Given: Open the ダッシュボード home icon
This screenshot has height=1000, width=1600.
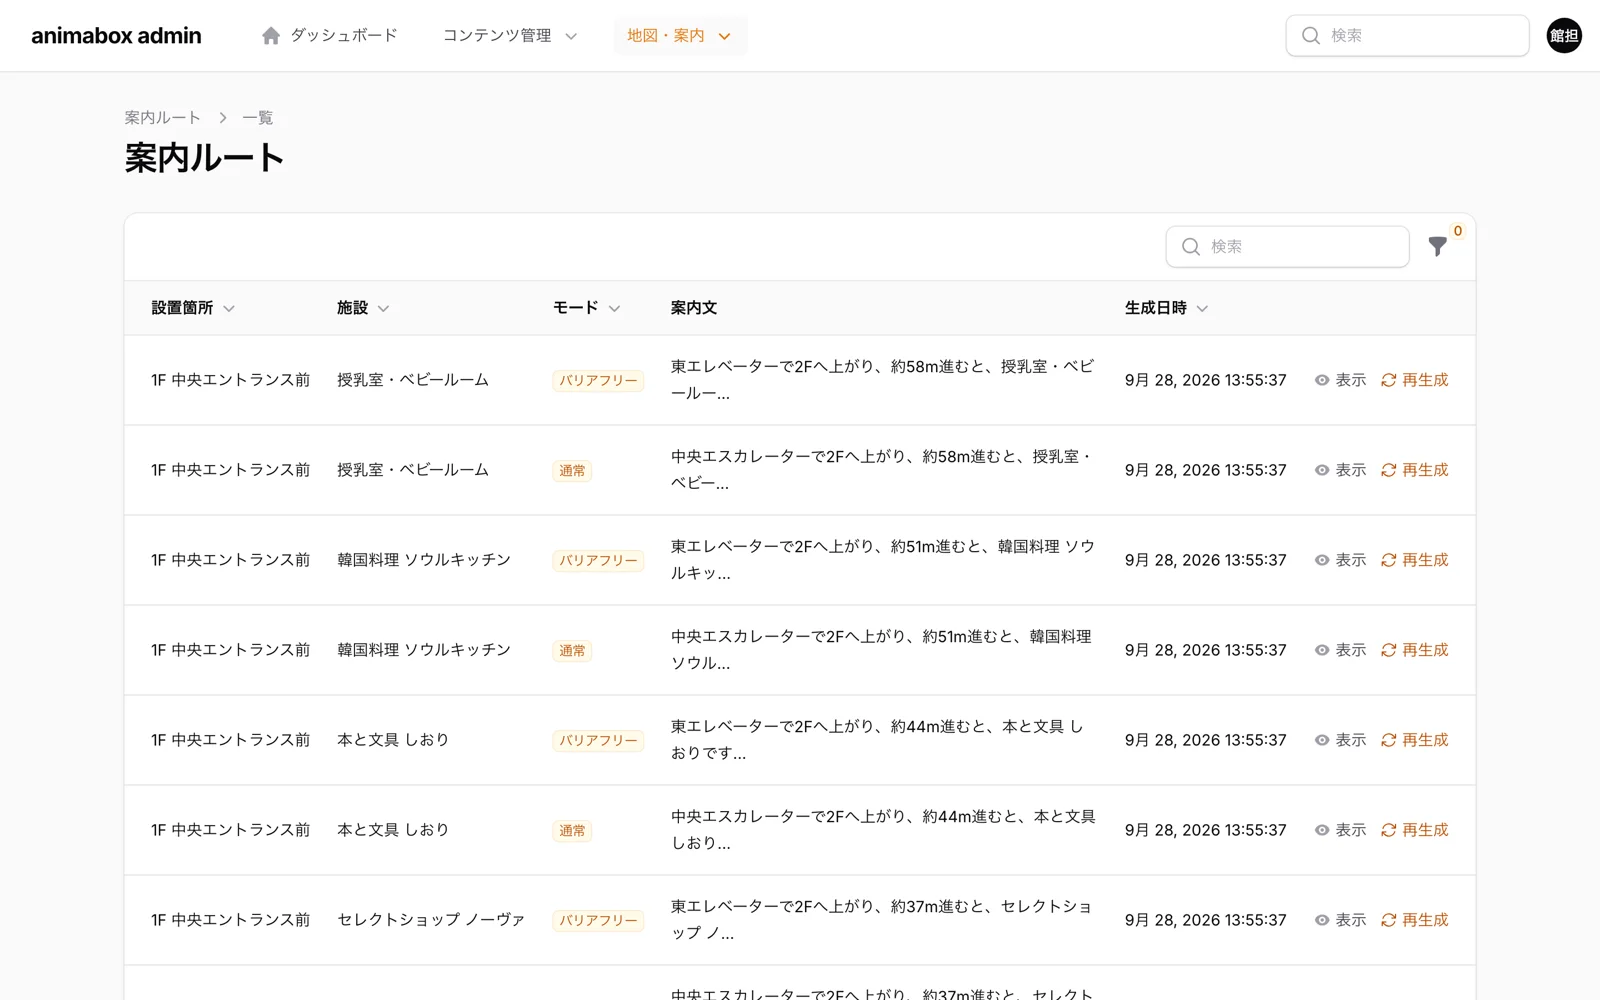Looking at the screenshot, I should 270,36.
